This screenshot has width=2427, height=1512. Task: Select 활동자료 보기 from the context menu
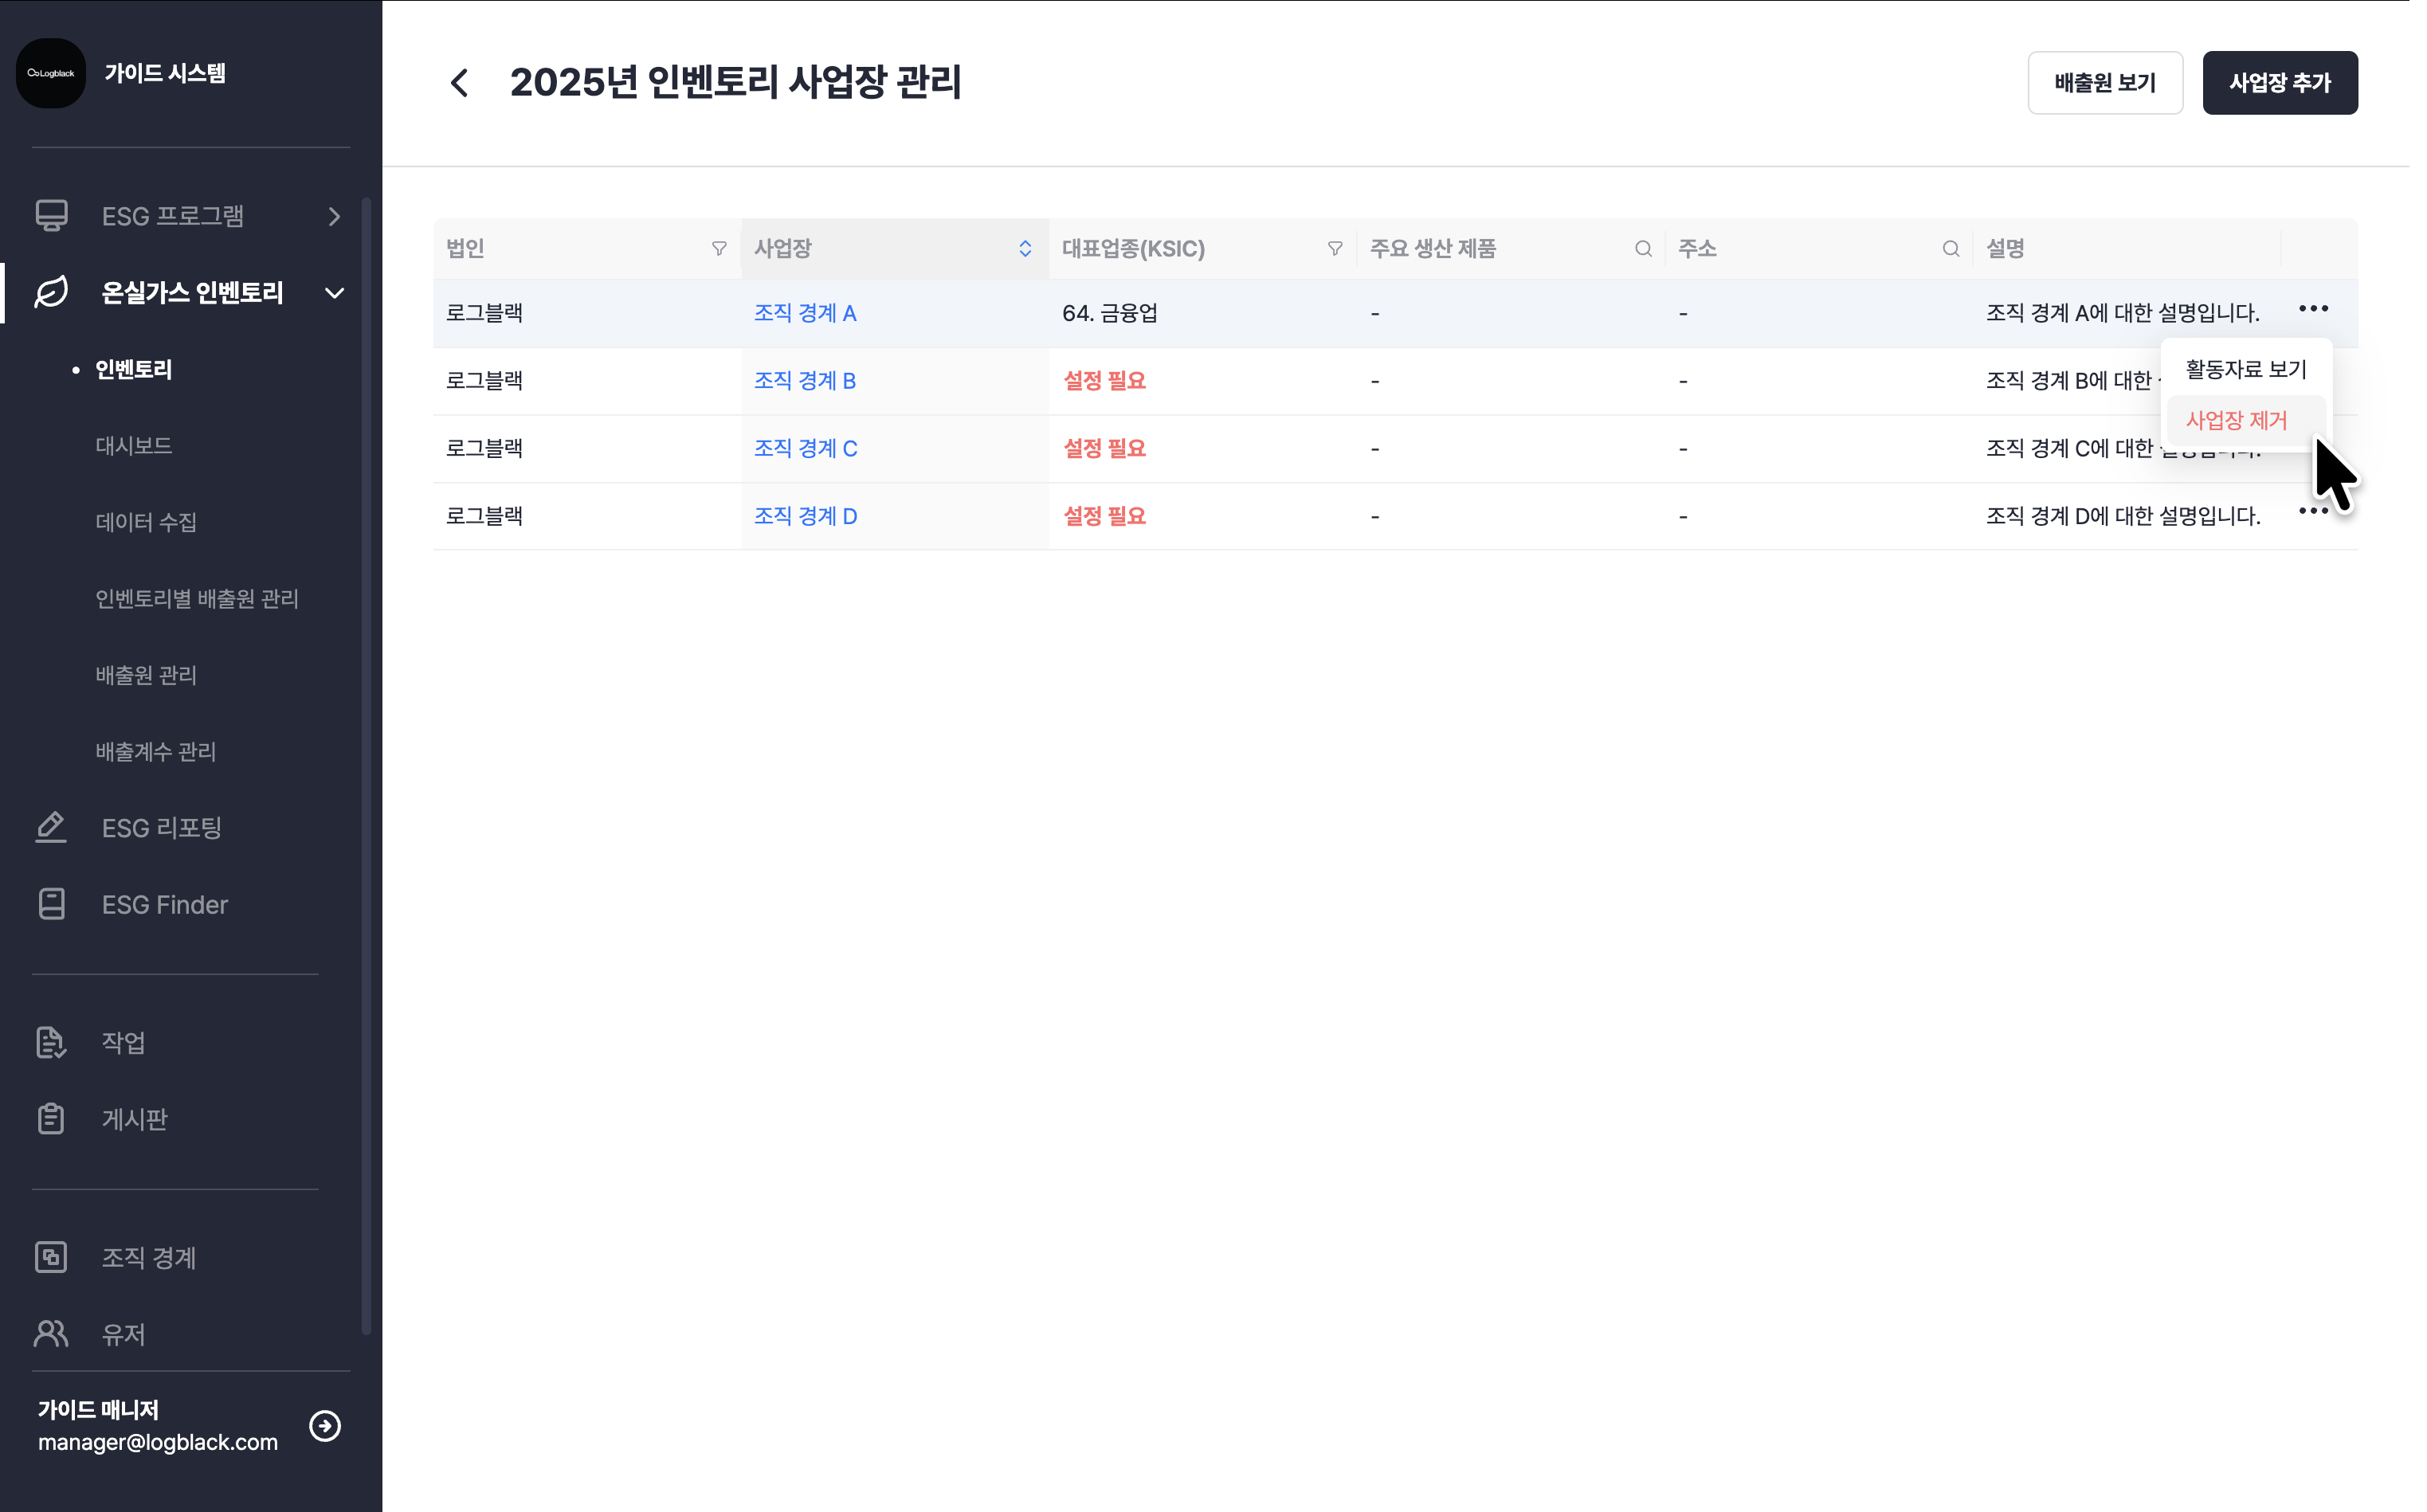point(2245,369)
